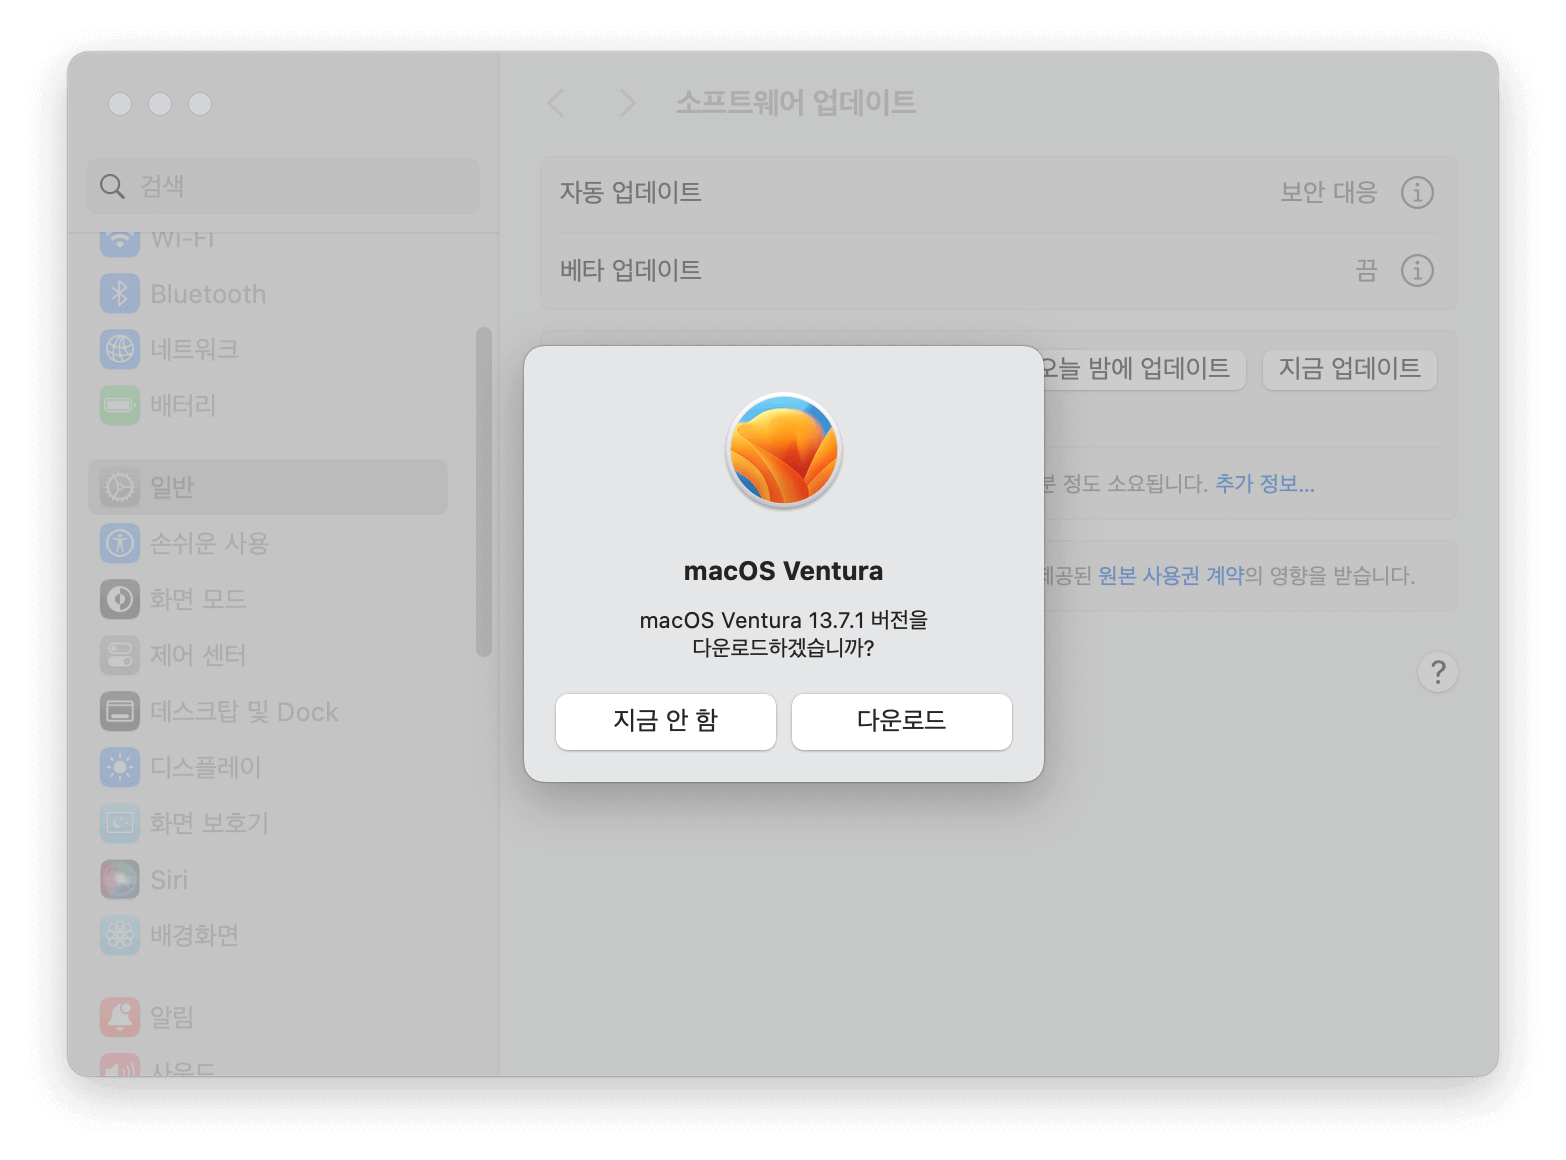
Task: Go back with the left chevron
Action: pyautogui.click(x=556, y=102)
